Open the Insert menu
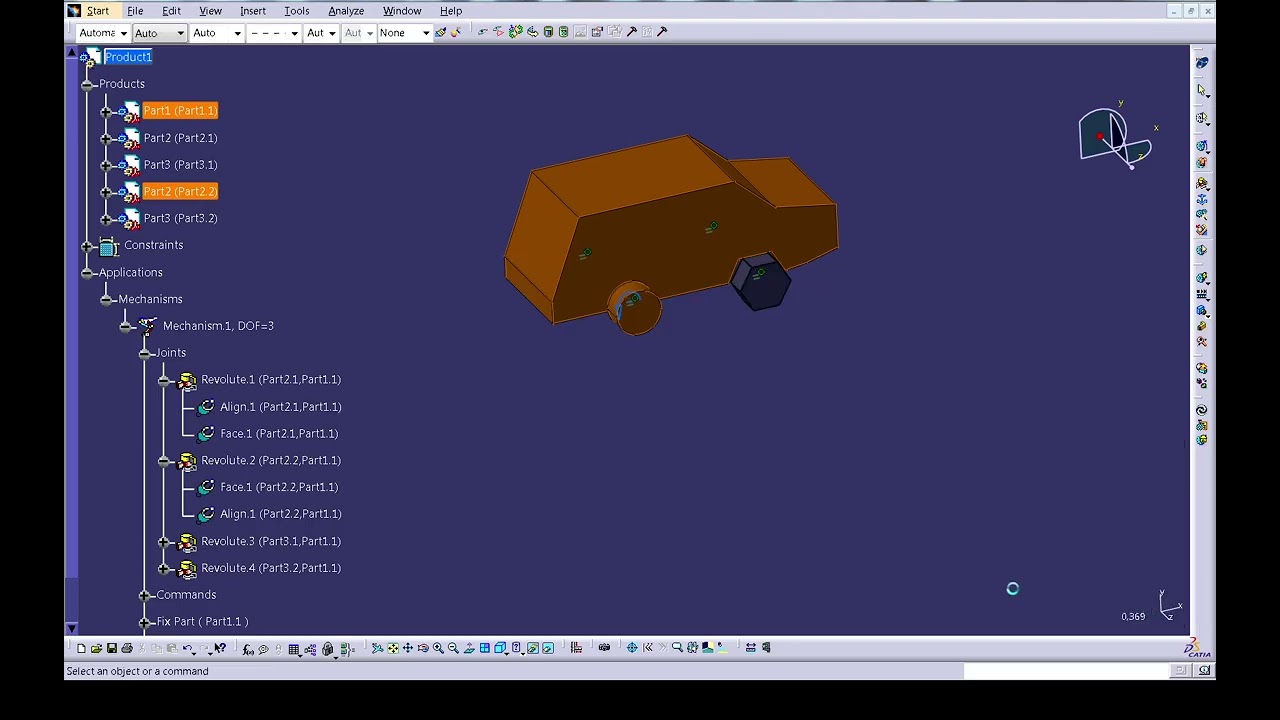 253,11
